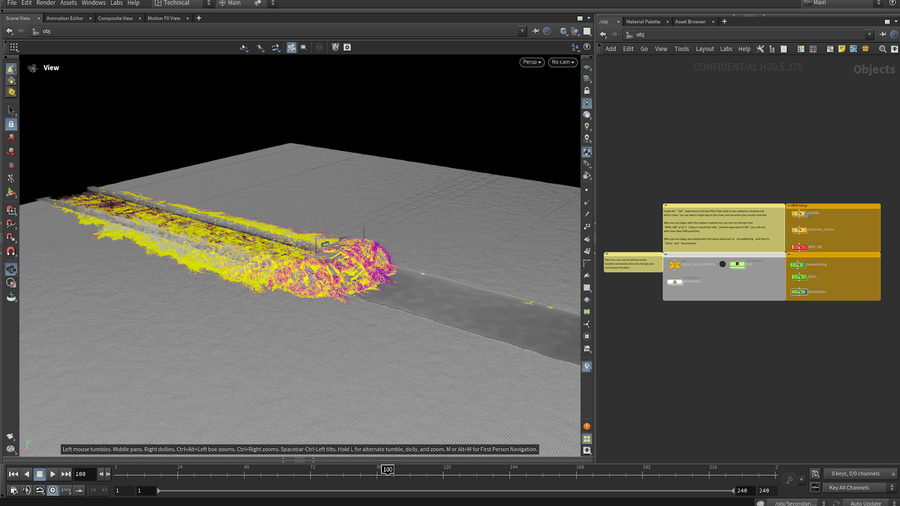
Task: Click the wrench icon in network editor toolbar
Action: [760, 49]
